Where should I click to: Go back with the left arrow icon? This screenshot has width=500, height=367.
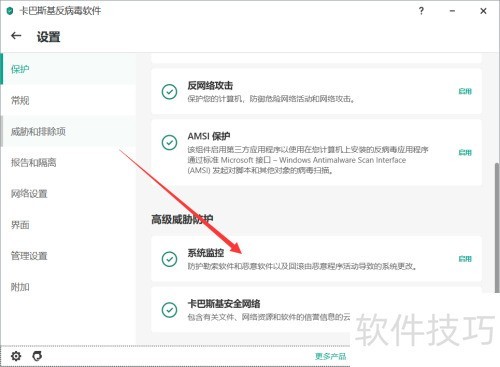coord(16,36)
